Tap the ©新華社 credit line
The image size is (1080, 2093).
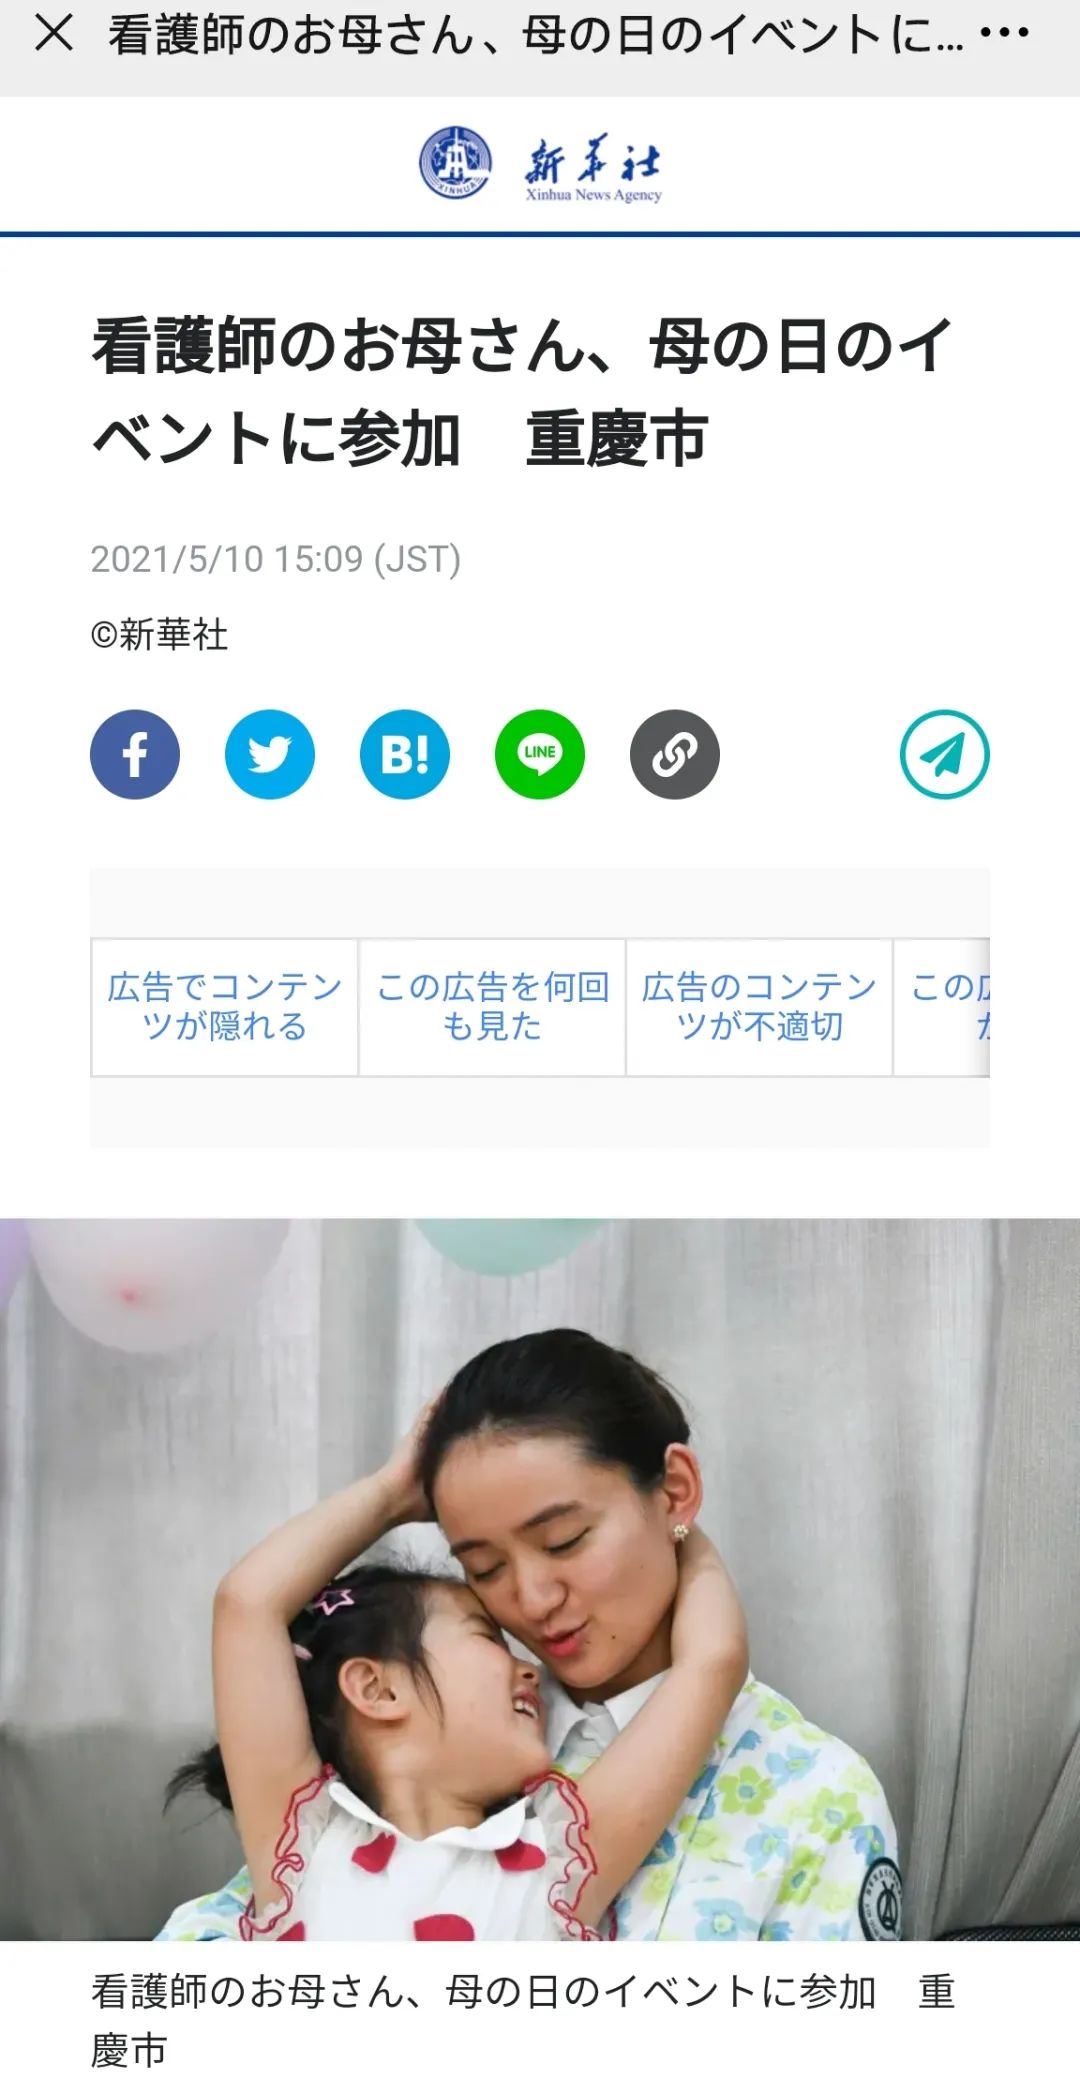[160, 635]
